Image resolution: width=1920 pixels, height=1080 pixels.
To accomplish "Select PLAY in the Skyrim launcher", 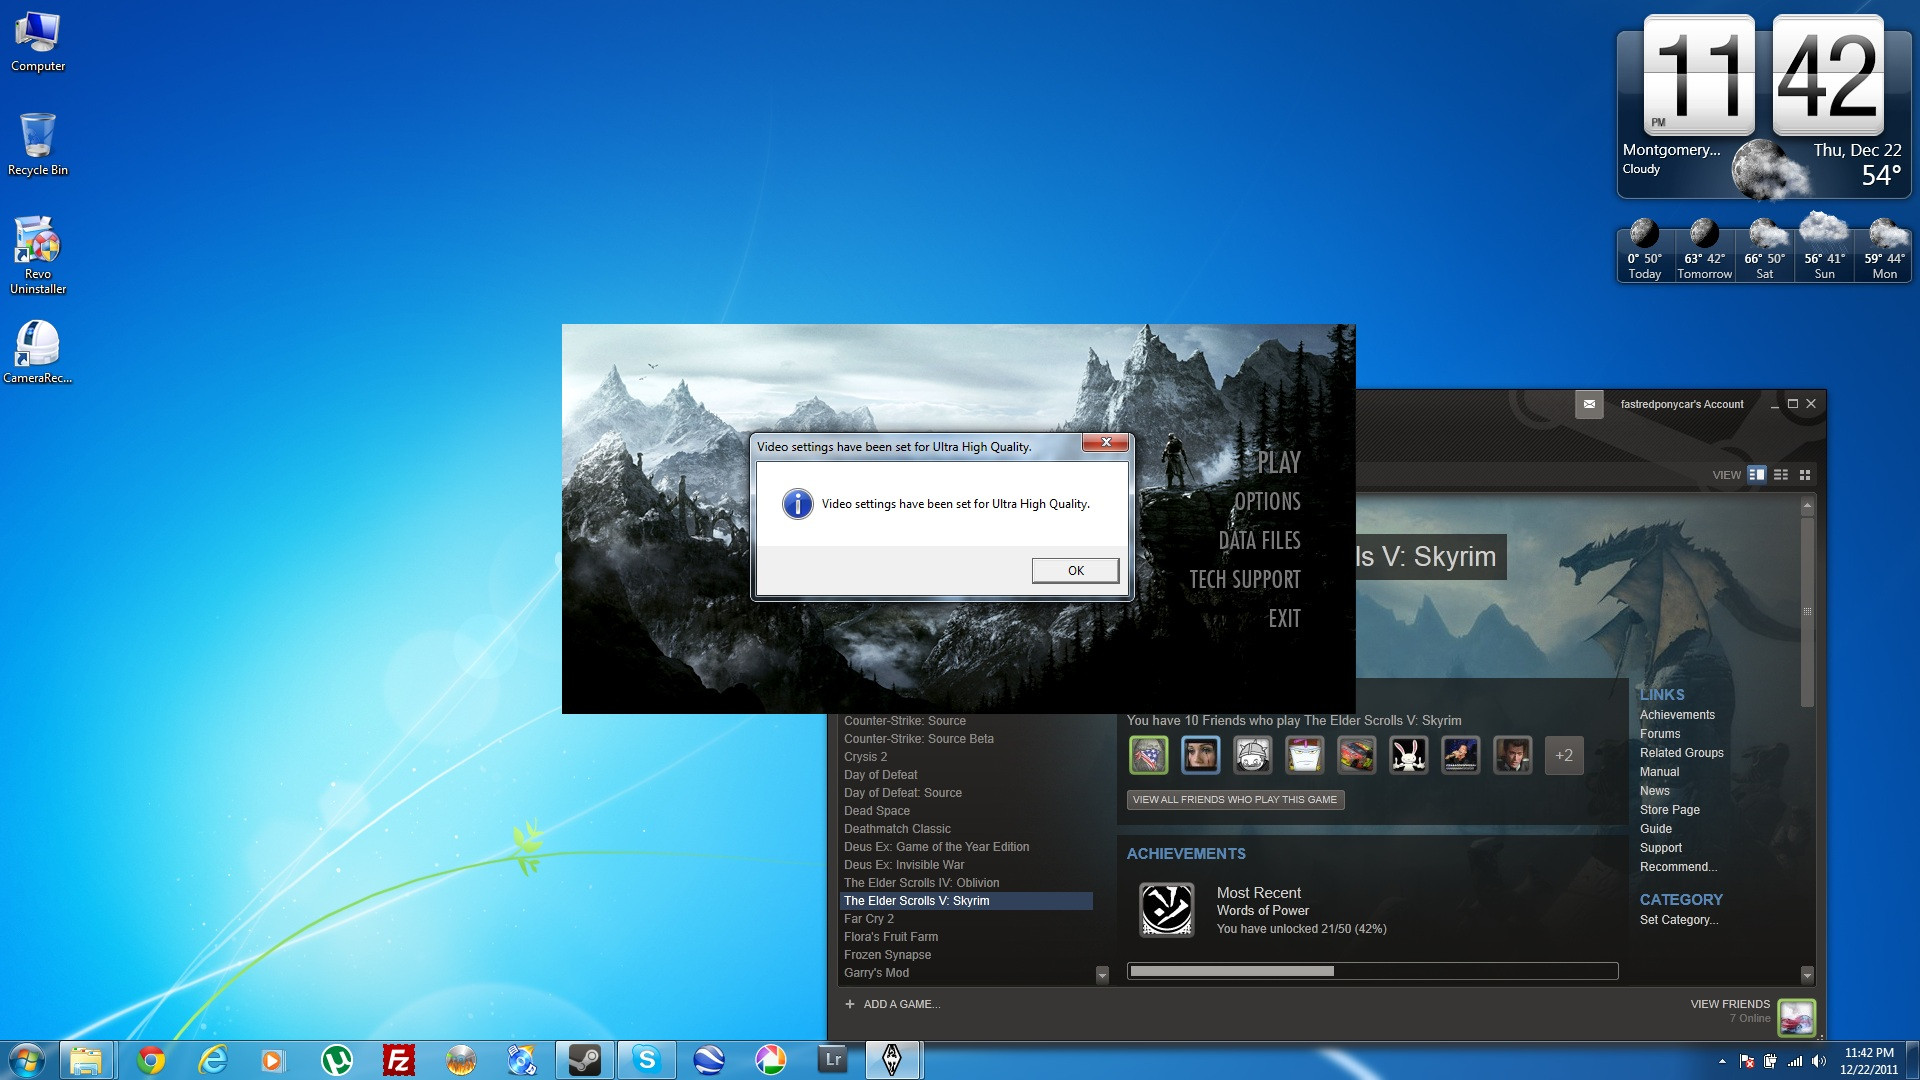I will coord(1278,463).
